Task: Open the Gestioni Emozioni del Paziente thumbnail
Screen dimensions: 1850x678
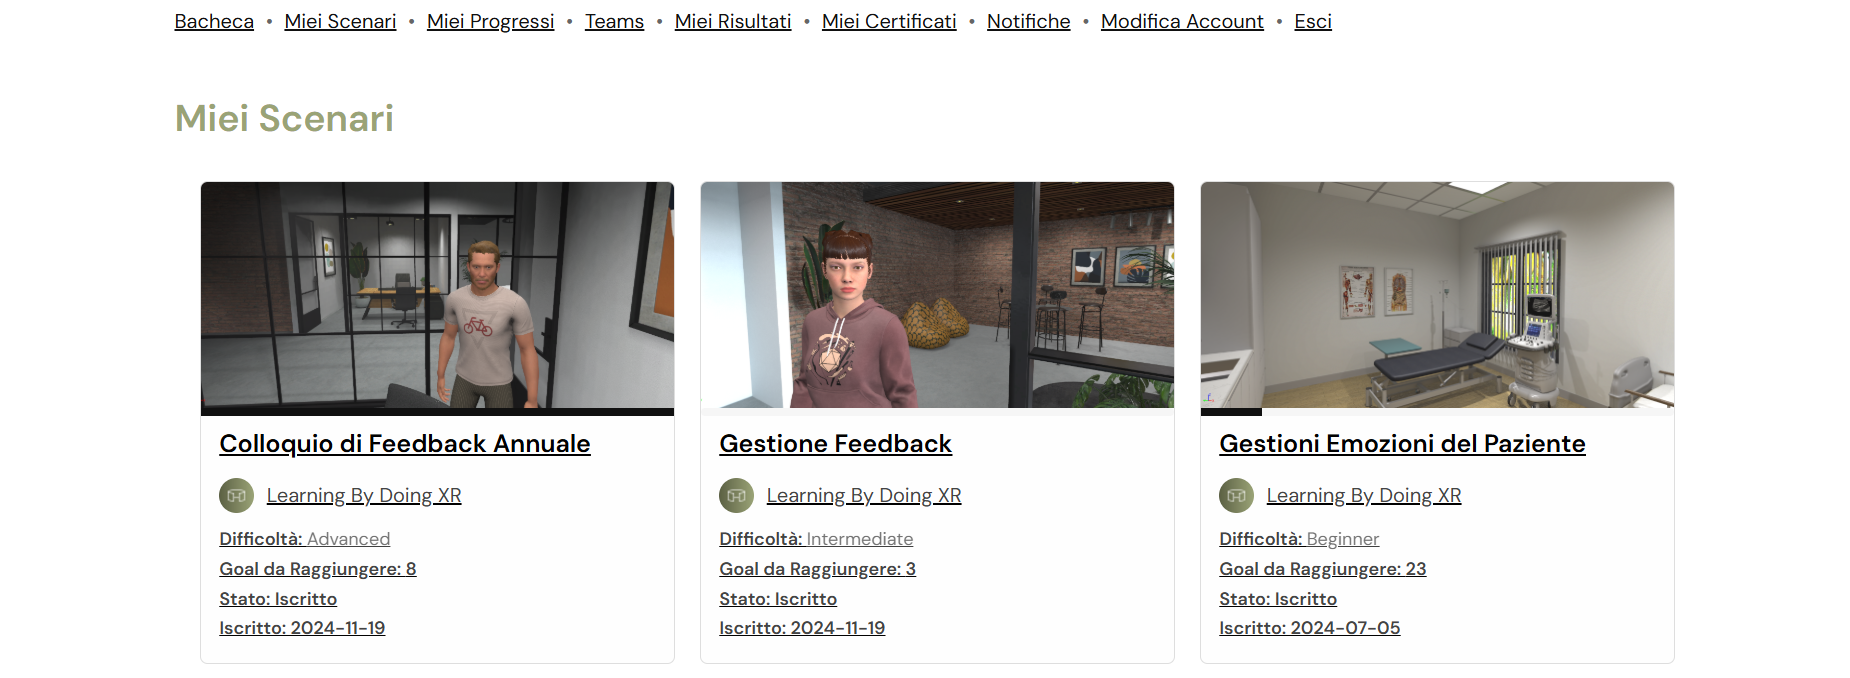Action: pos(1437,295)
